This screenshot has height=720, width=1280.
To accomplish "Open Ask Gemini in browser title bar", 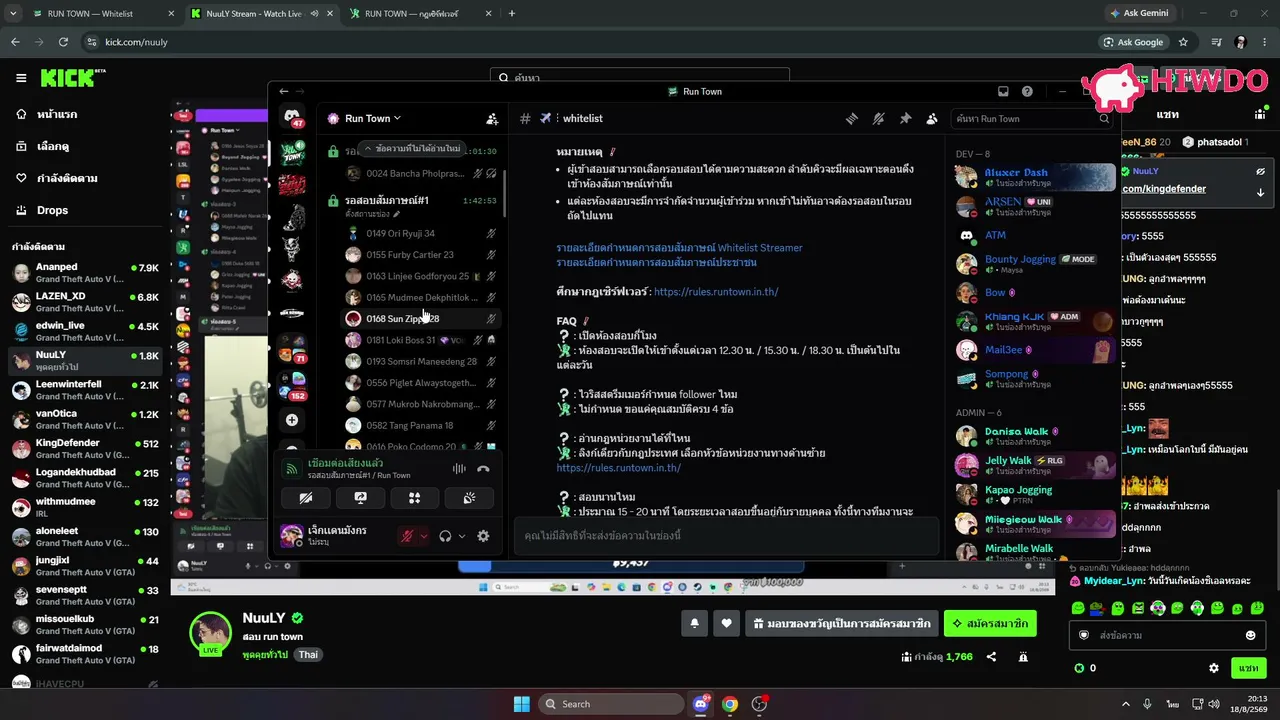I will tap(1140, 14).
